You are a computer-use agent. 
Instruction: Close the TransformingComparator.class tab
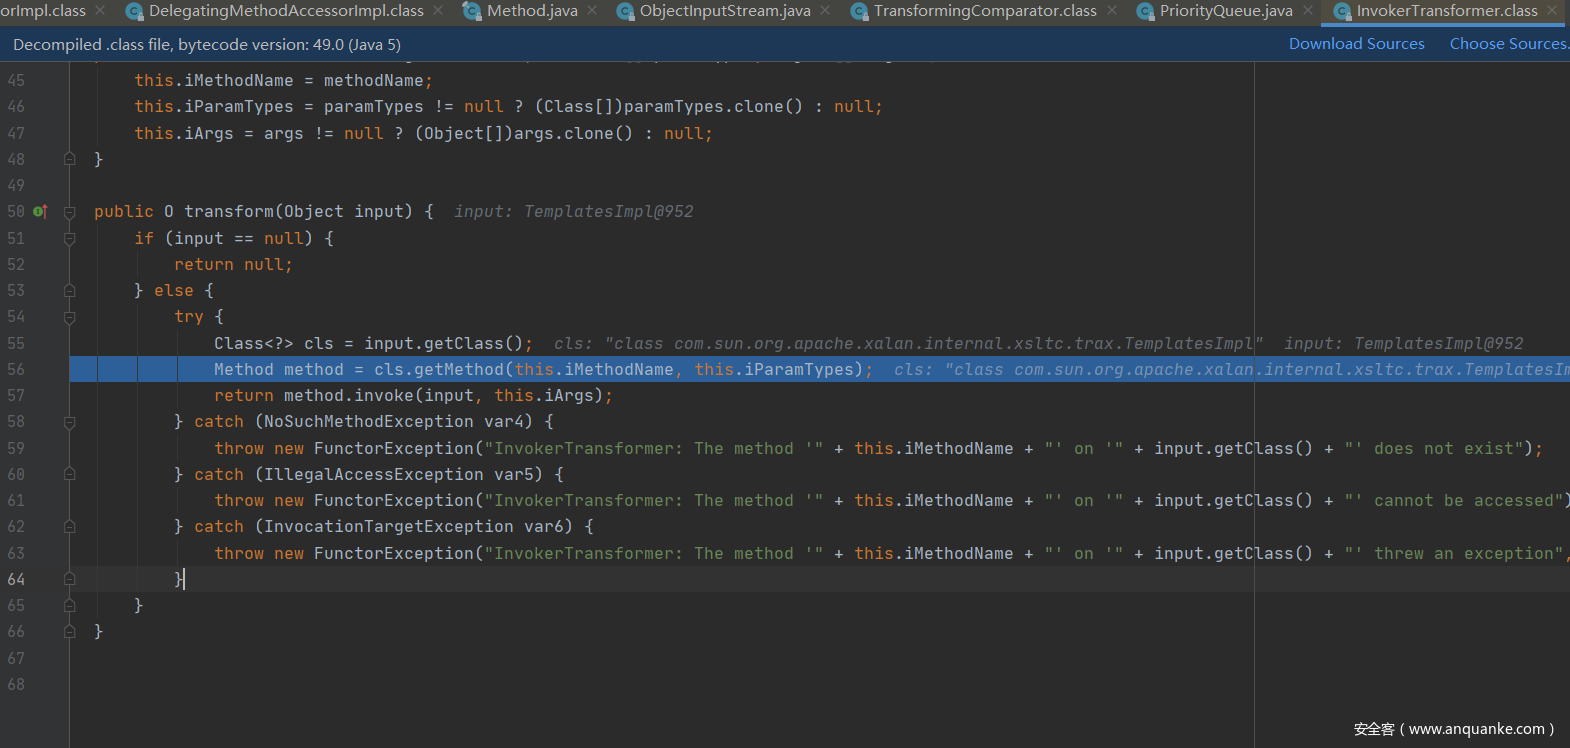pos(1112,10)
